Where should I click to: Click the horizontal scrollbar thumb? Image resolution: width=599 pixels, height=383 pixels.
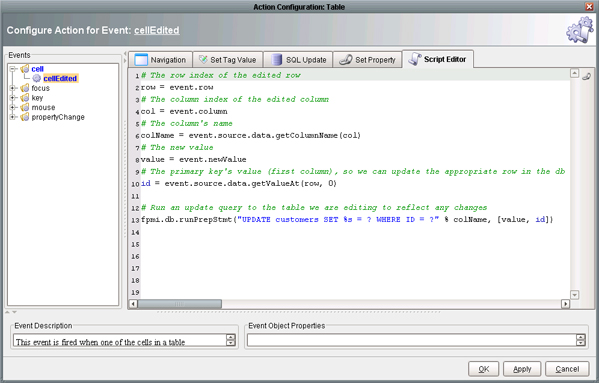coord(180,304)
